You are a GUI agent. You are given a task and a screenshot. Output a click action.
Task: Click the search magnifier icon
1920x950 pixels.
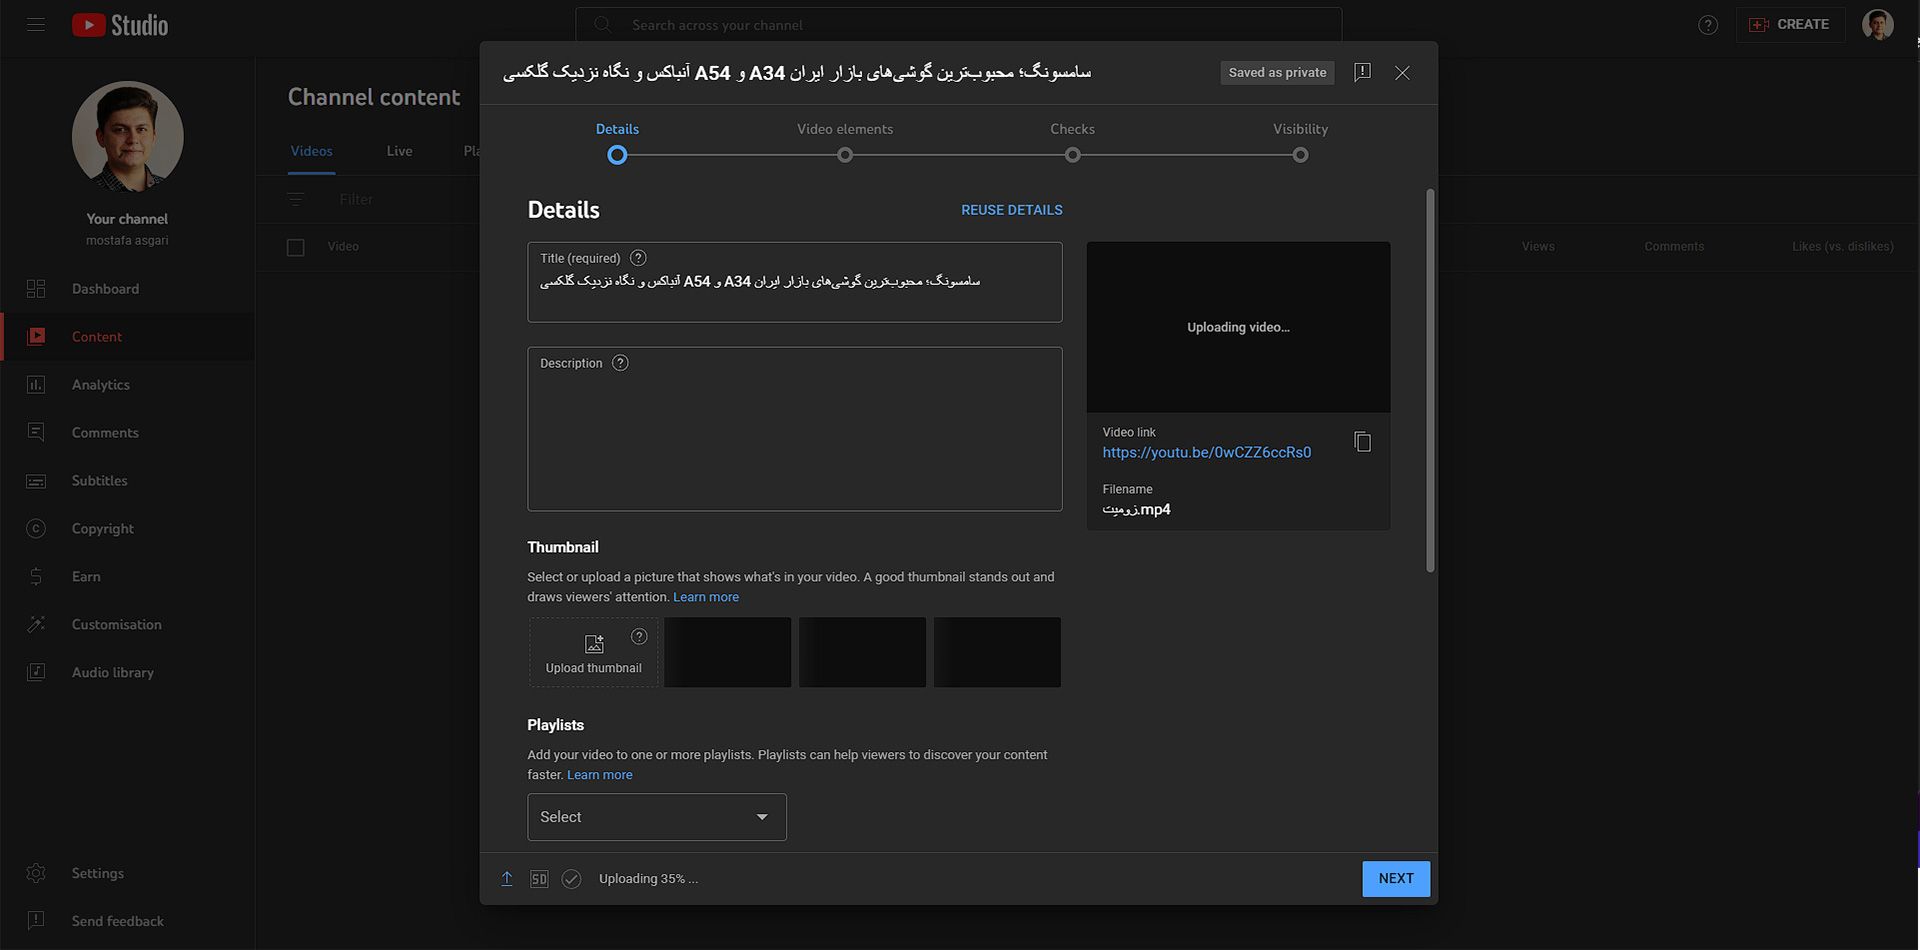[x=602, y=25]
